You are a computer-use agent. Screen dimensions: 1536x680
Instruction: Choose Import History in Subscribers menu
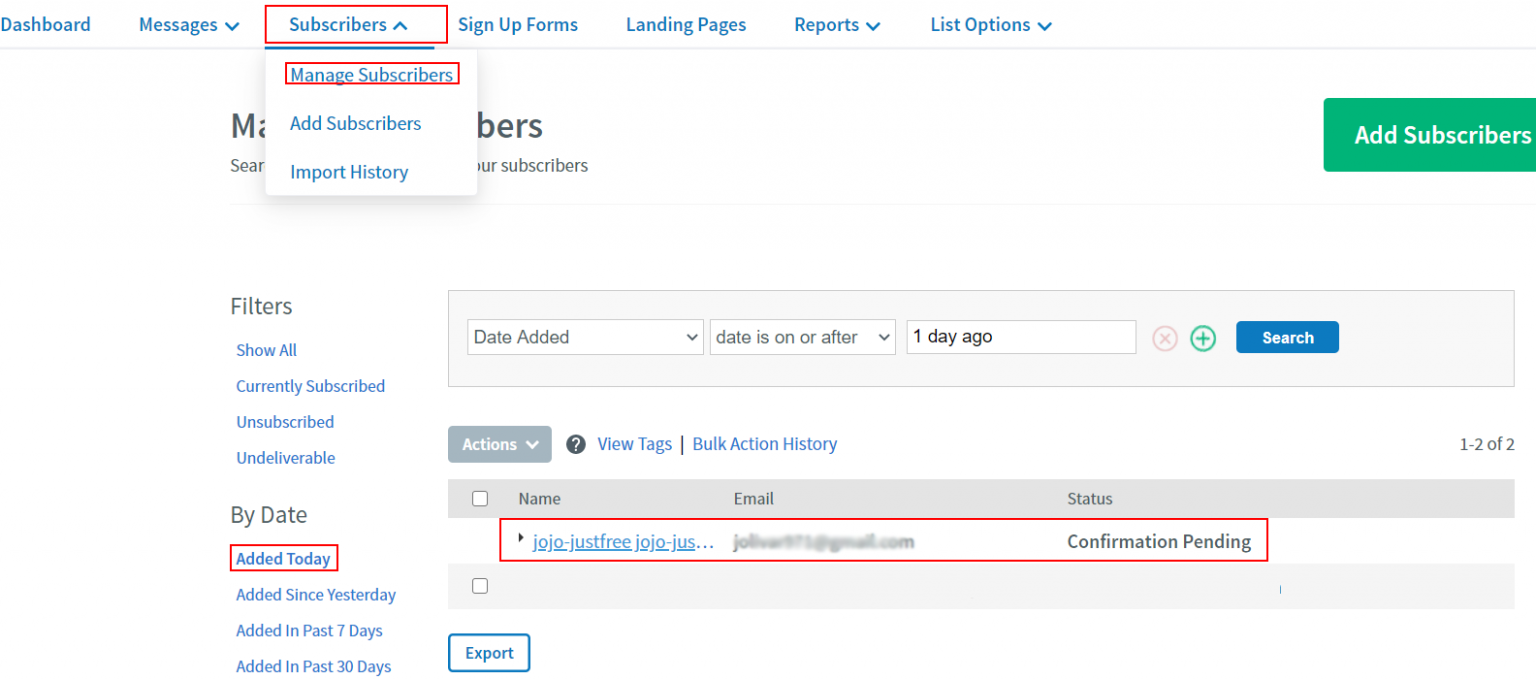click(x=349, y=172)
